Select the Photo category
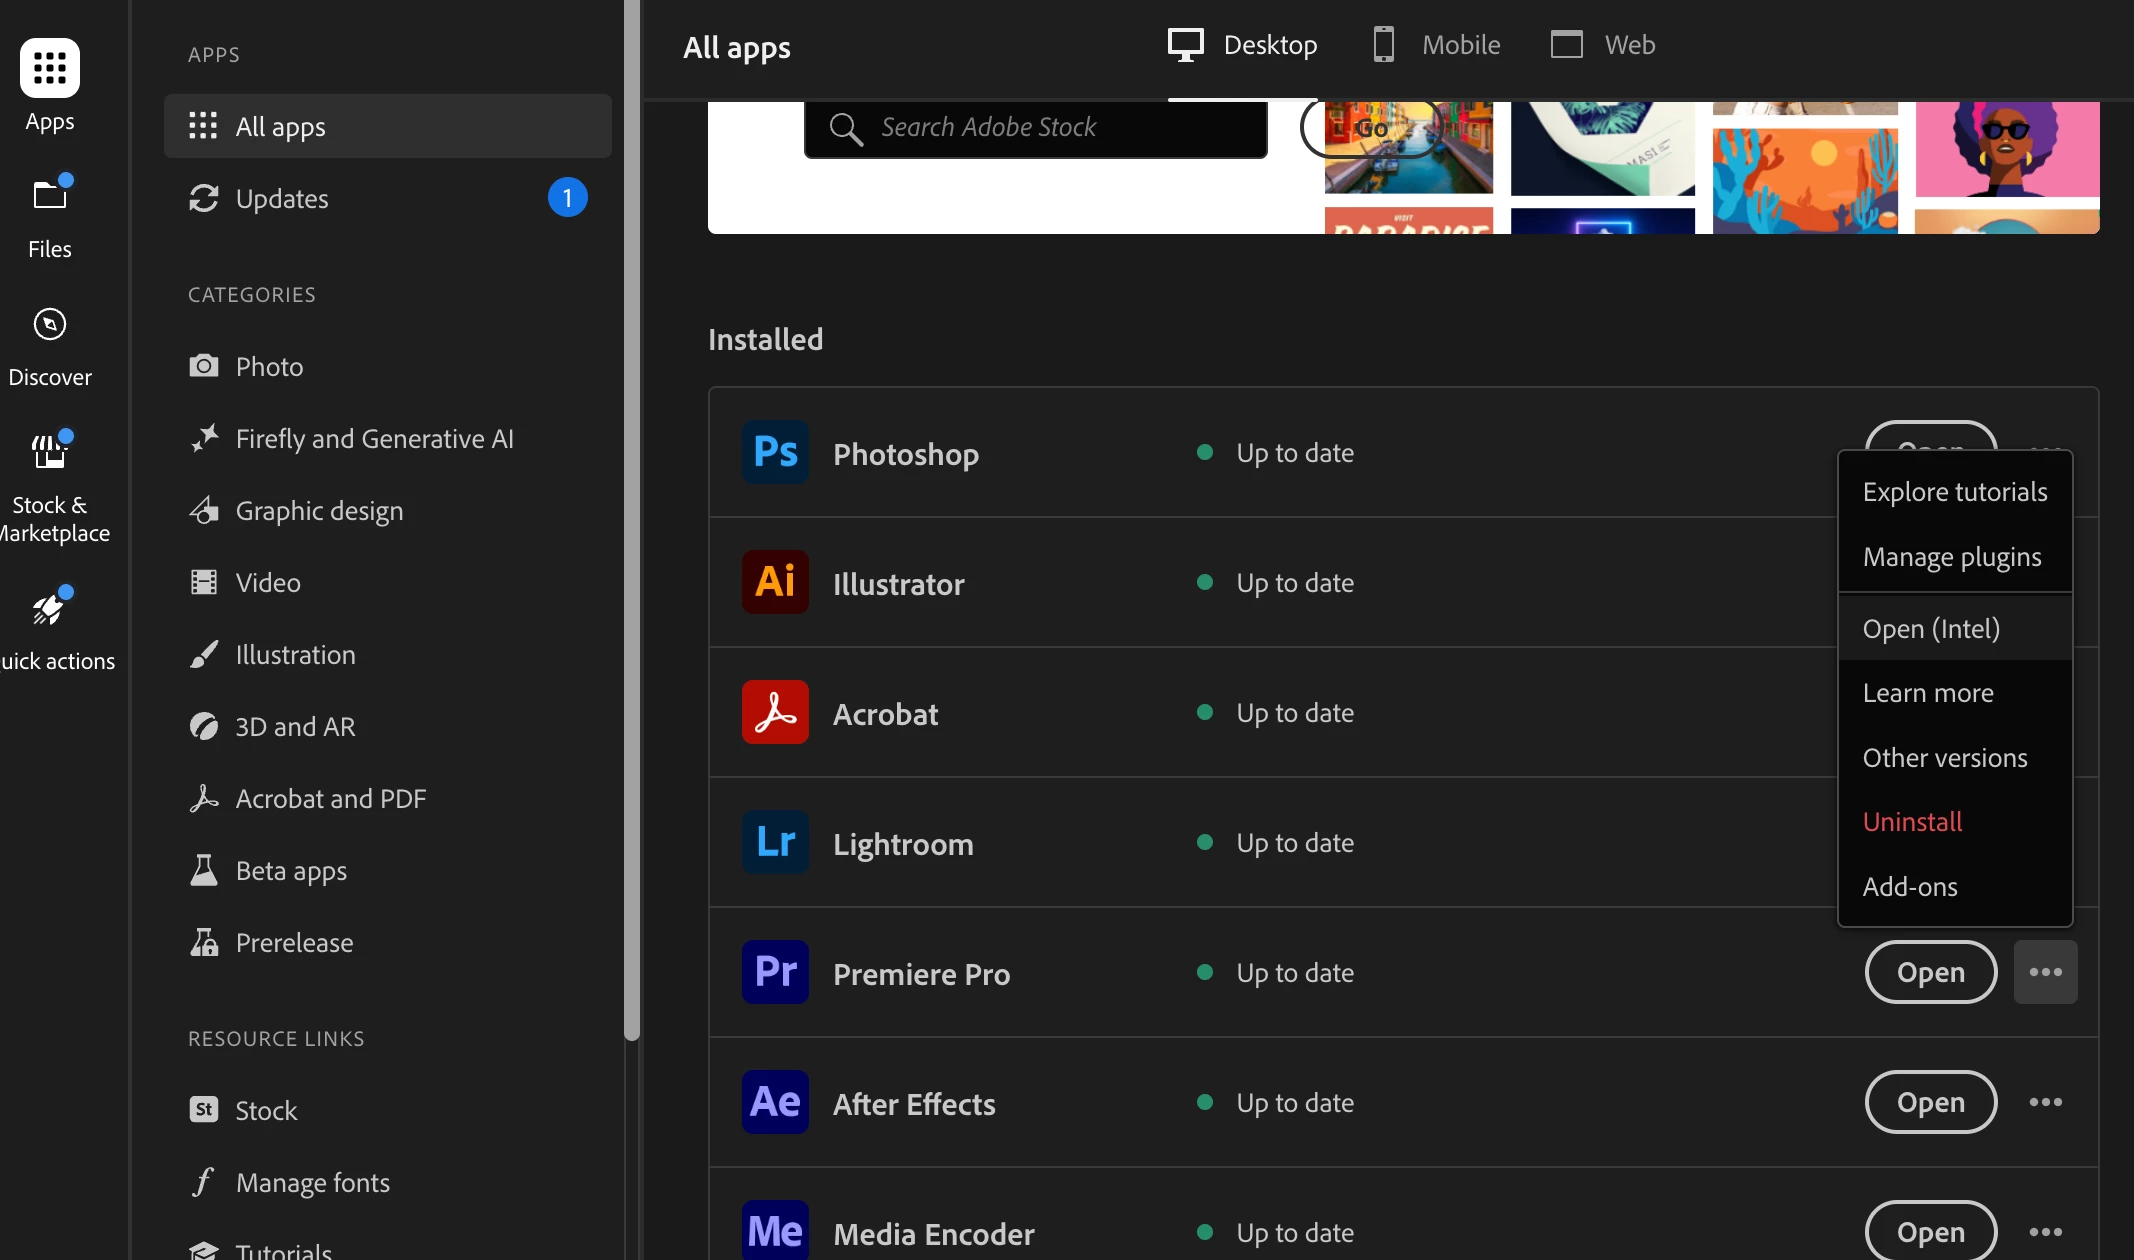The image size is (2134, 1260). pyautogui.click(x=269, y=367)
